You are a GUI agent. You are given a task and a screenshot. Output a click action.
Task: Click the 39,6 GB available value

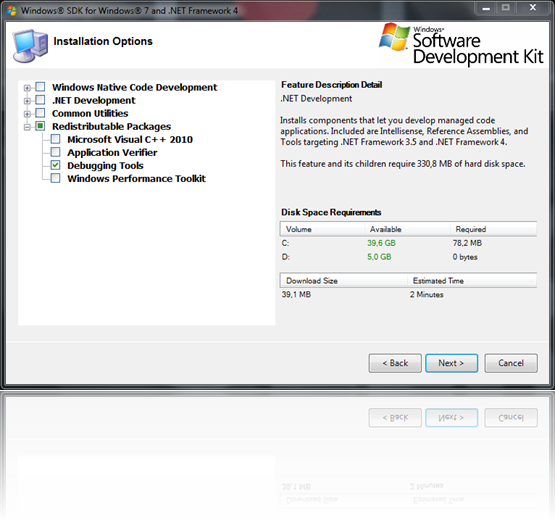(x=381, y=243)
